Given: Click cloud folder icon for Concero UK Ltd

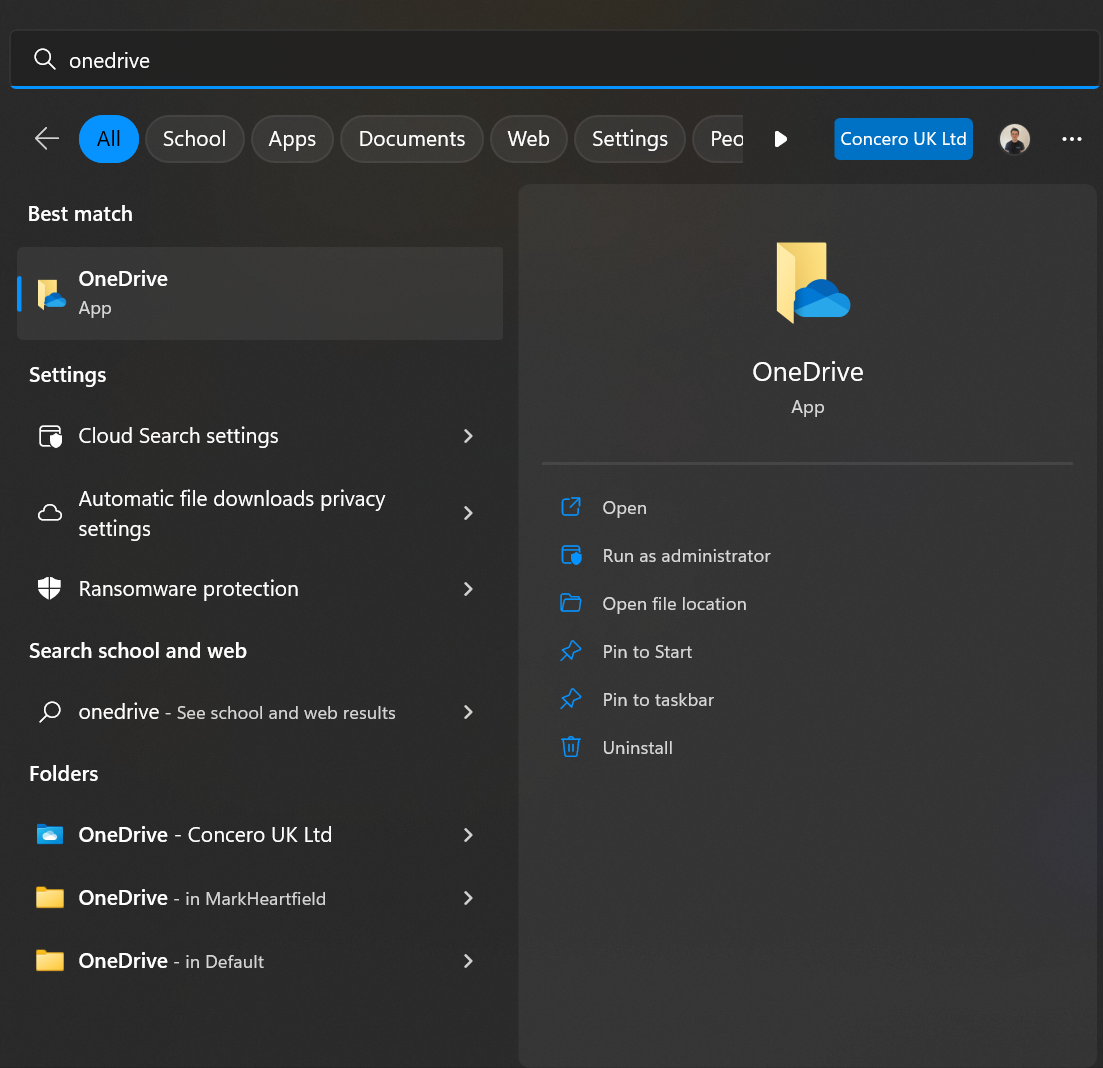Looking at the screenshot, I should point(50,834).
